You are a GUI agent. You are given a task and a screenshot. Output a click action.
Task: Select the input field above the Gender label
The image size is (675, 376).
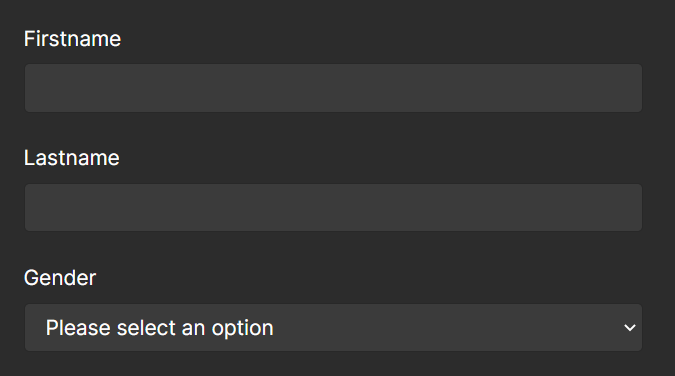333,208
